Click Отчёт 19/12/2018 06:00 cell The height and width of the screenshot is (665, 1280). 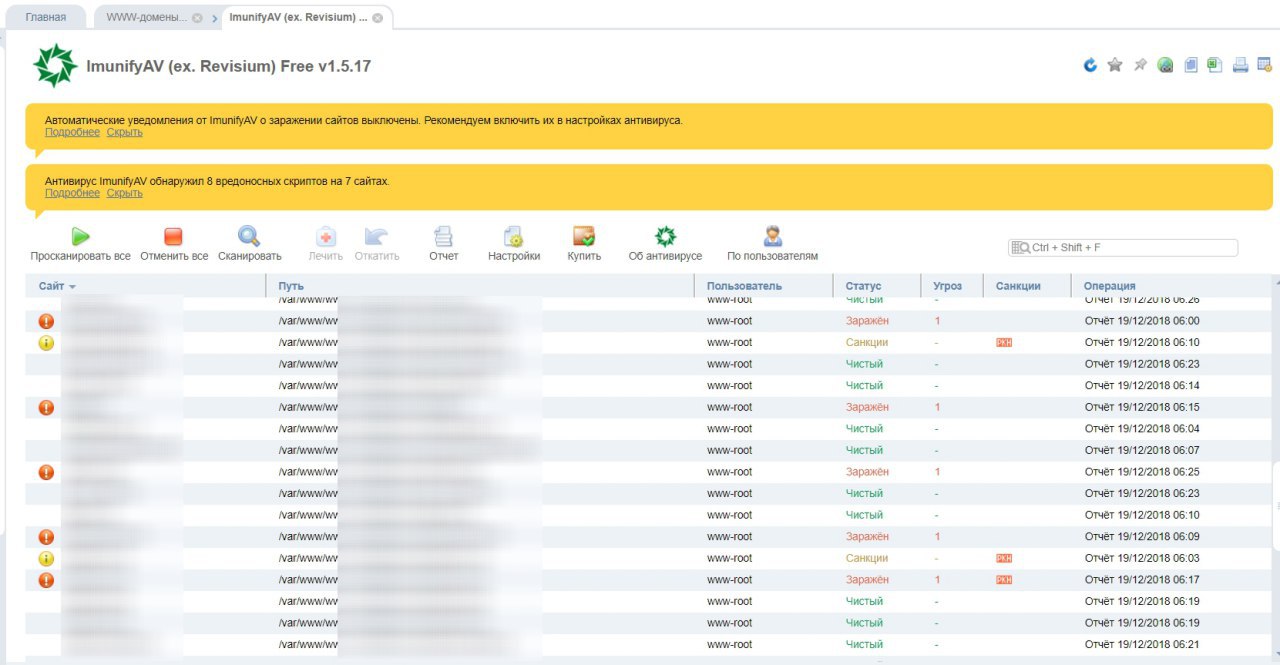point(1142,321)
